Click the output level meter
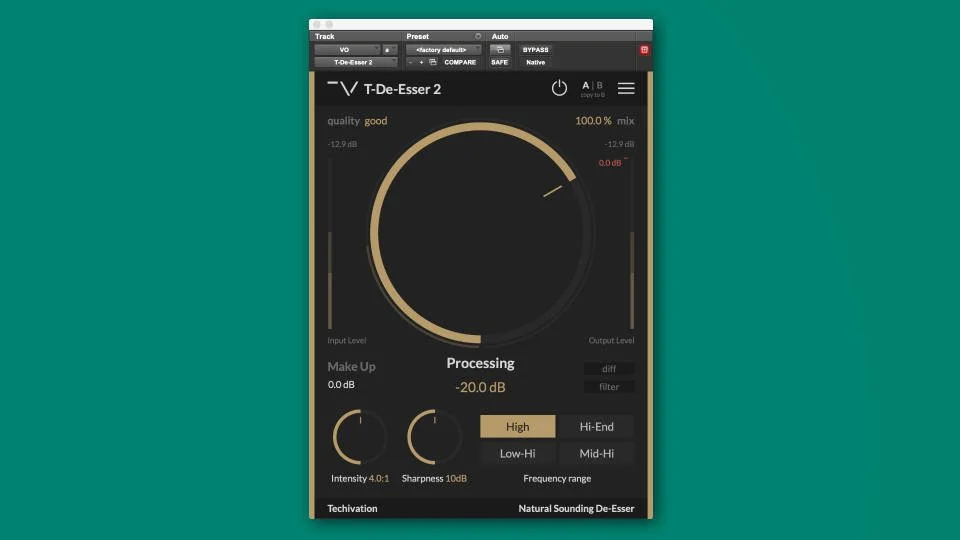This screenshot has width=960, height=540. [x=632, y=244]
